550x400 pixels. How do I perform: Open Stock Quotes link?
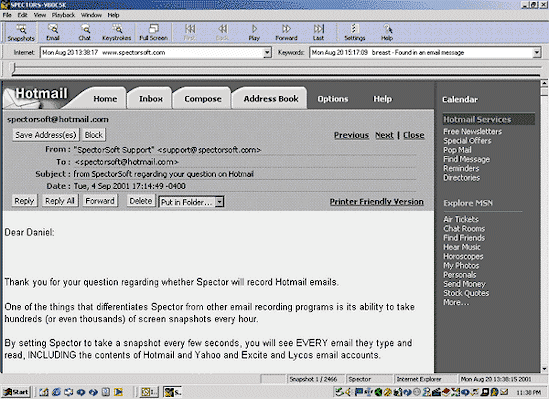466,293
